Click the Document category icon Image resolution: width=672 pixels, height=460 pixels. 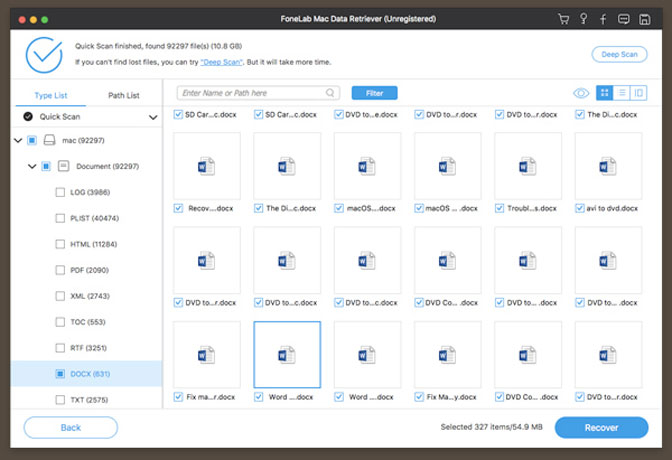click(63, 166)
